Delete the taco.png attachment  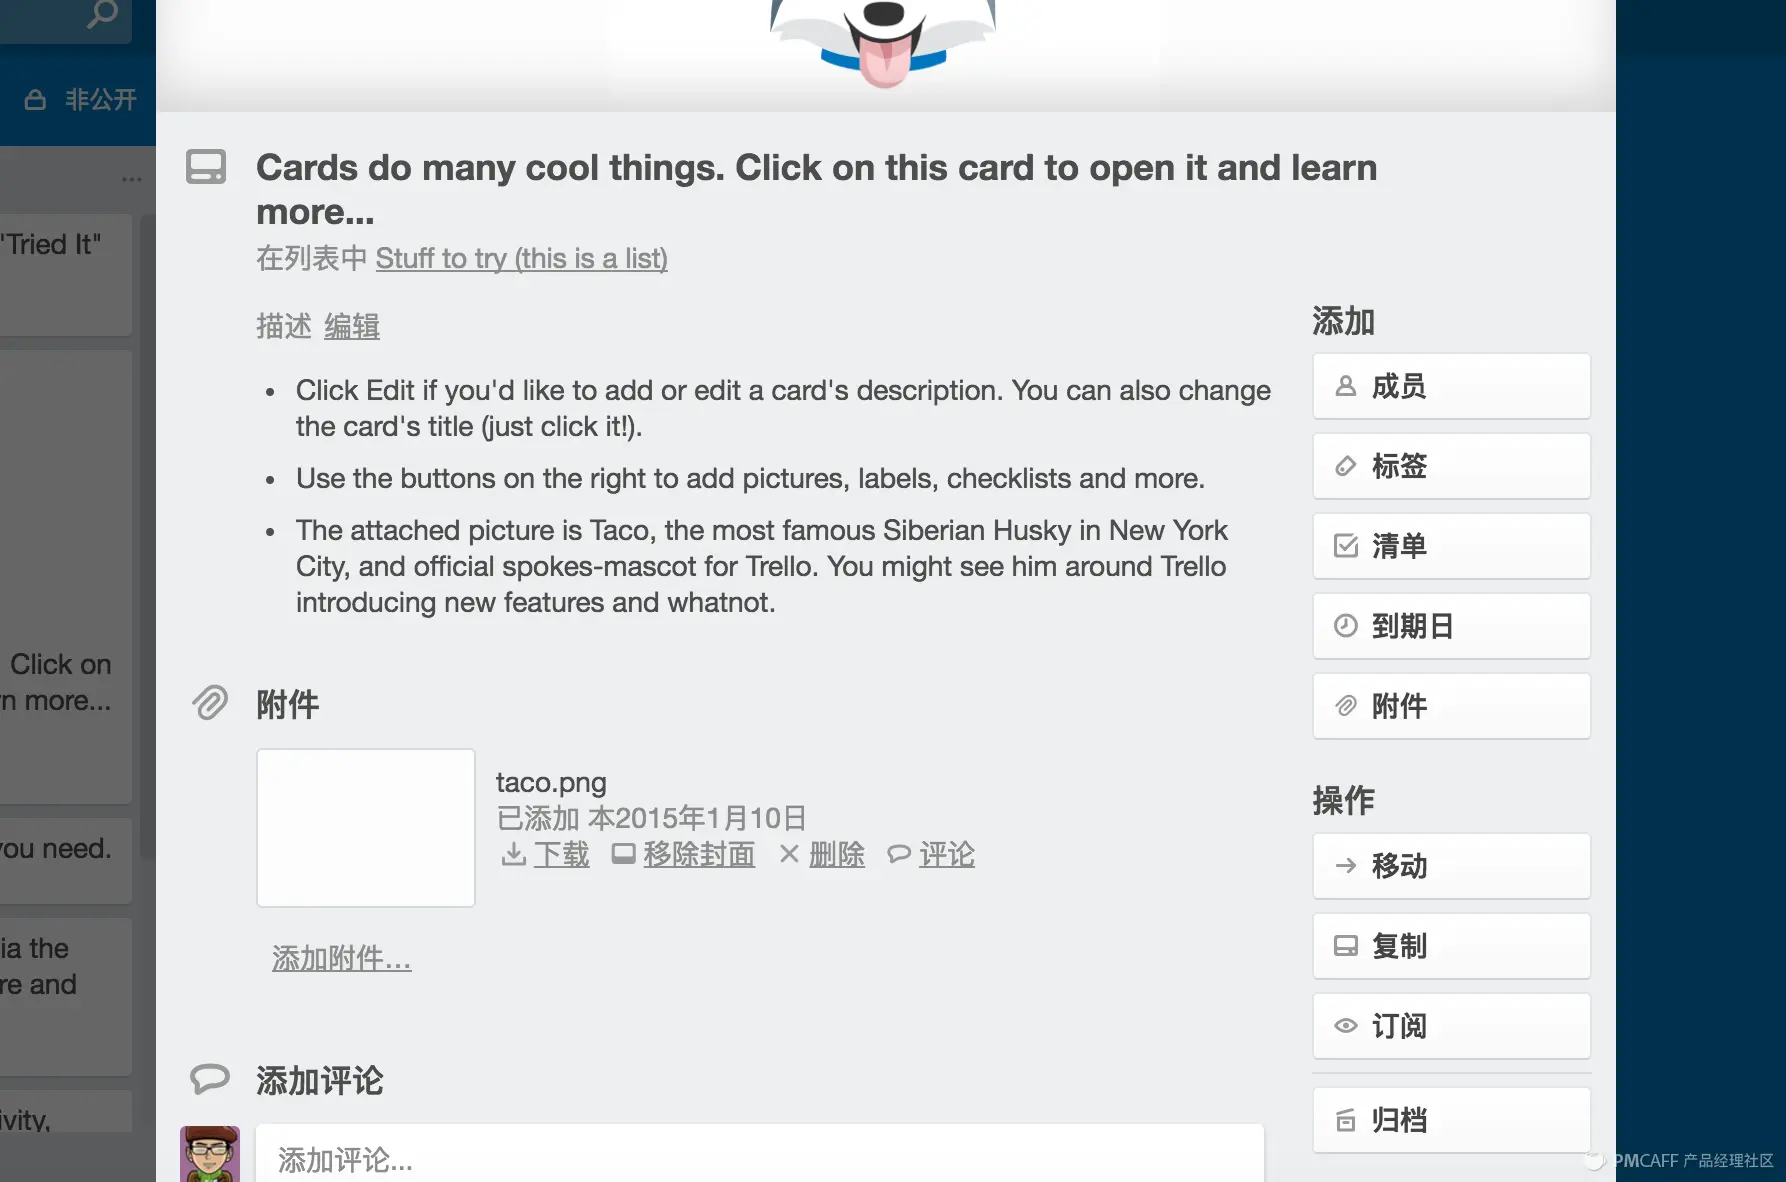click(x=822, y=854)
